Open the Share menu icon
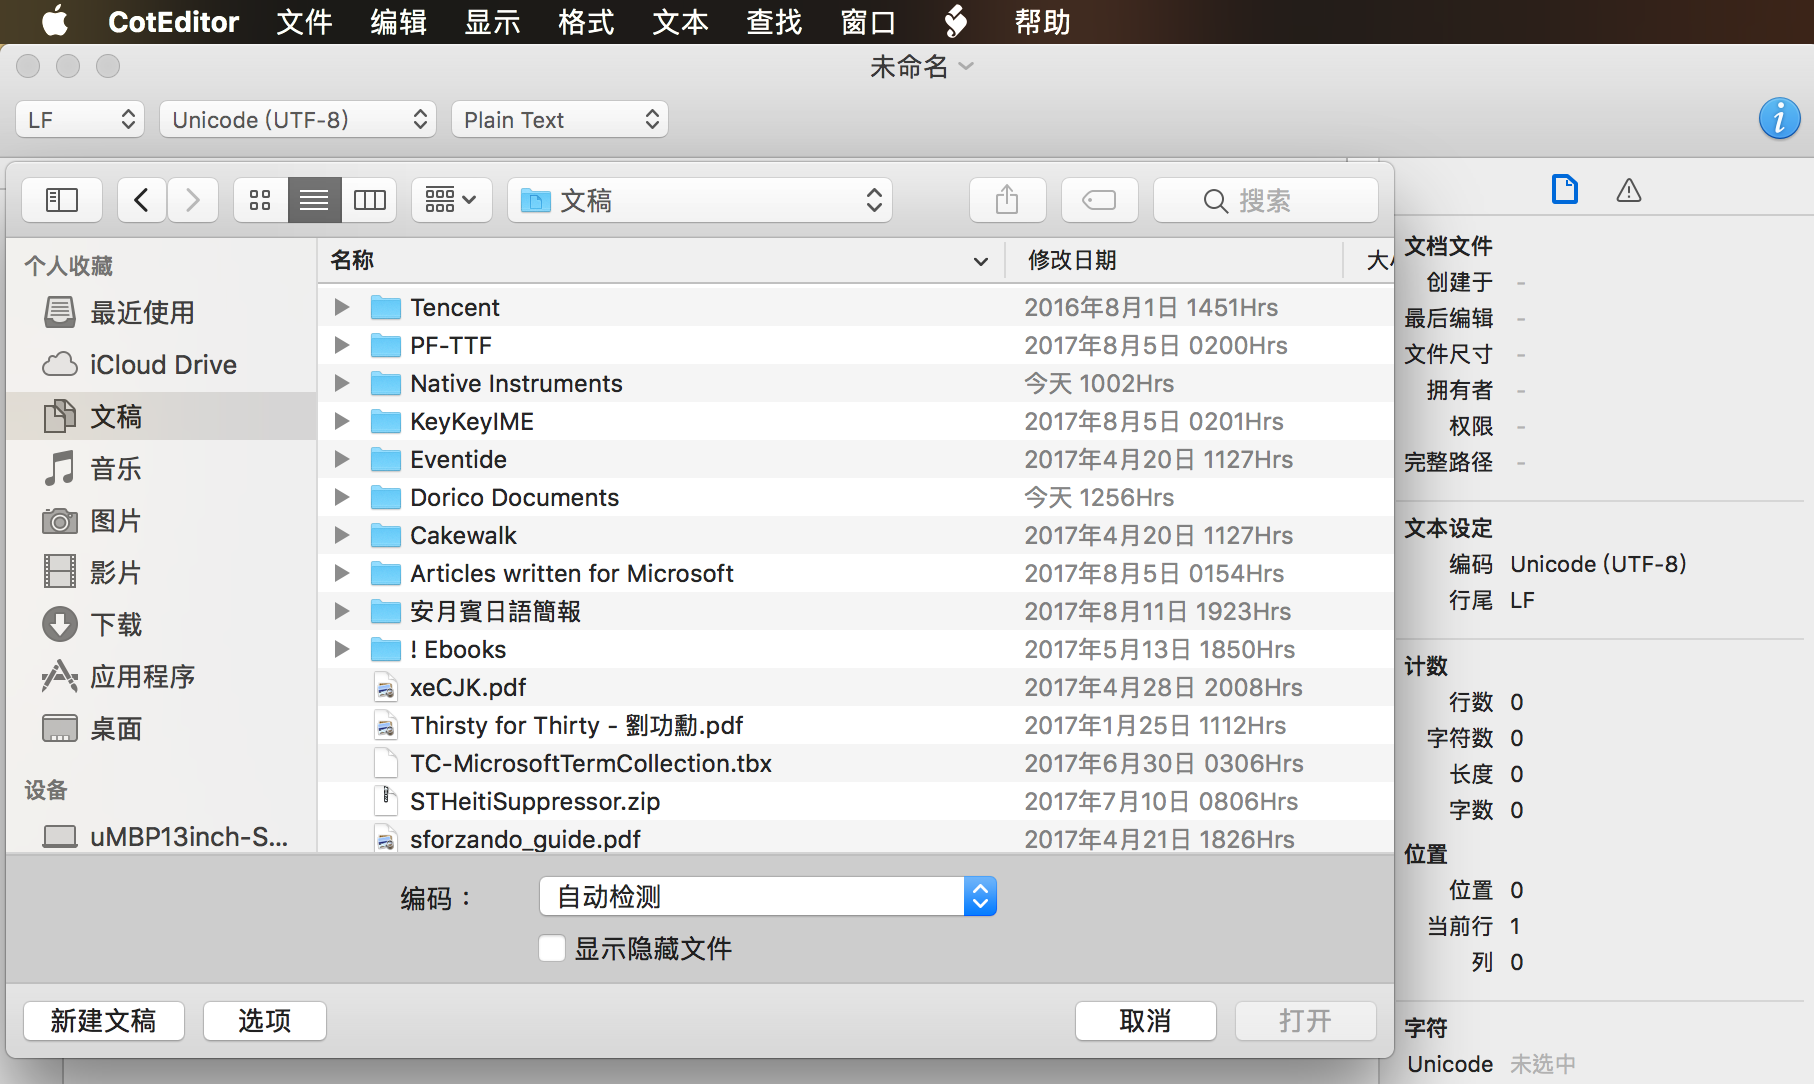The image size is (1814, 1084). (x=1007, y=199)
